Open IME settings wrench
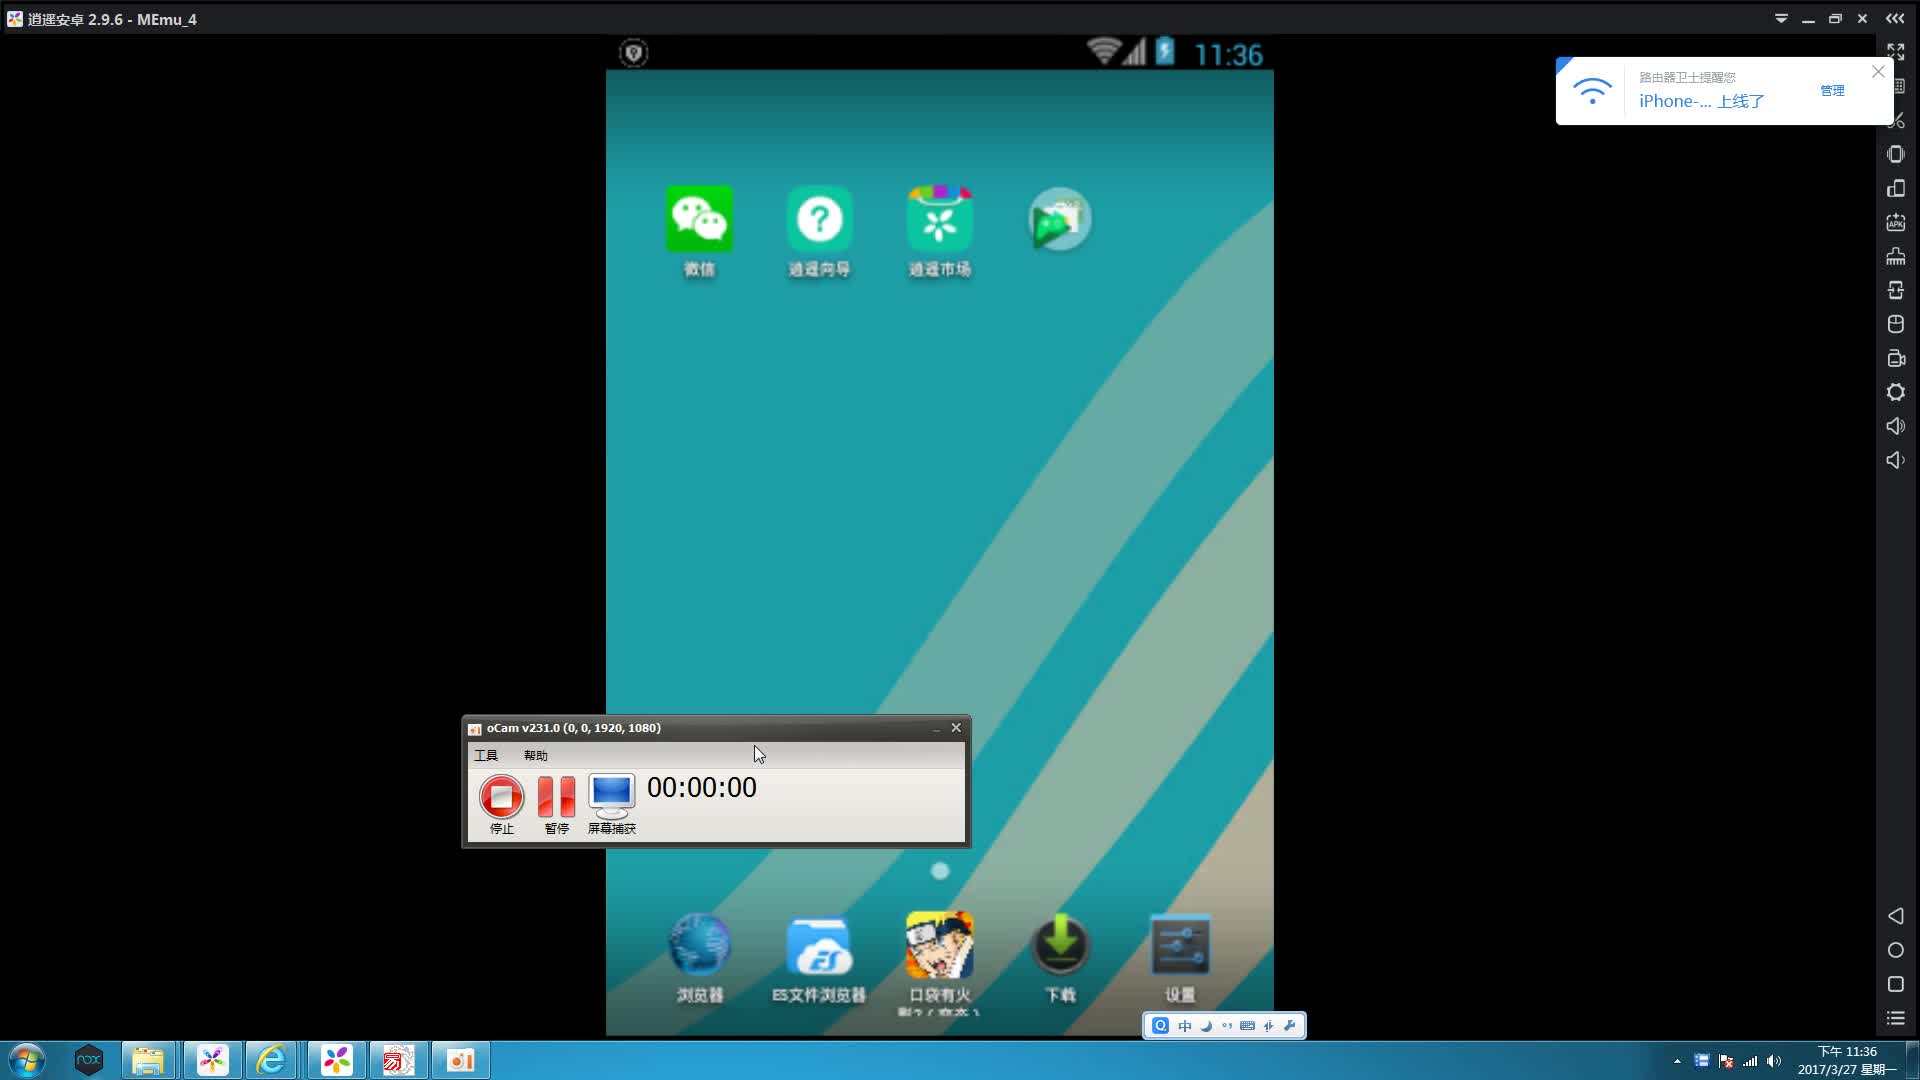The image size is (1920, 1080). (x=1289, y=1026)
